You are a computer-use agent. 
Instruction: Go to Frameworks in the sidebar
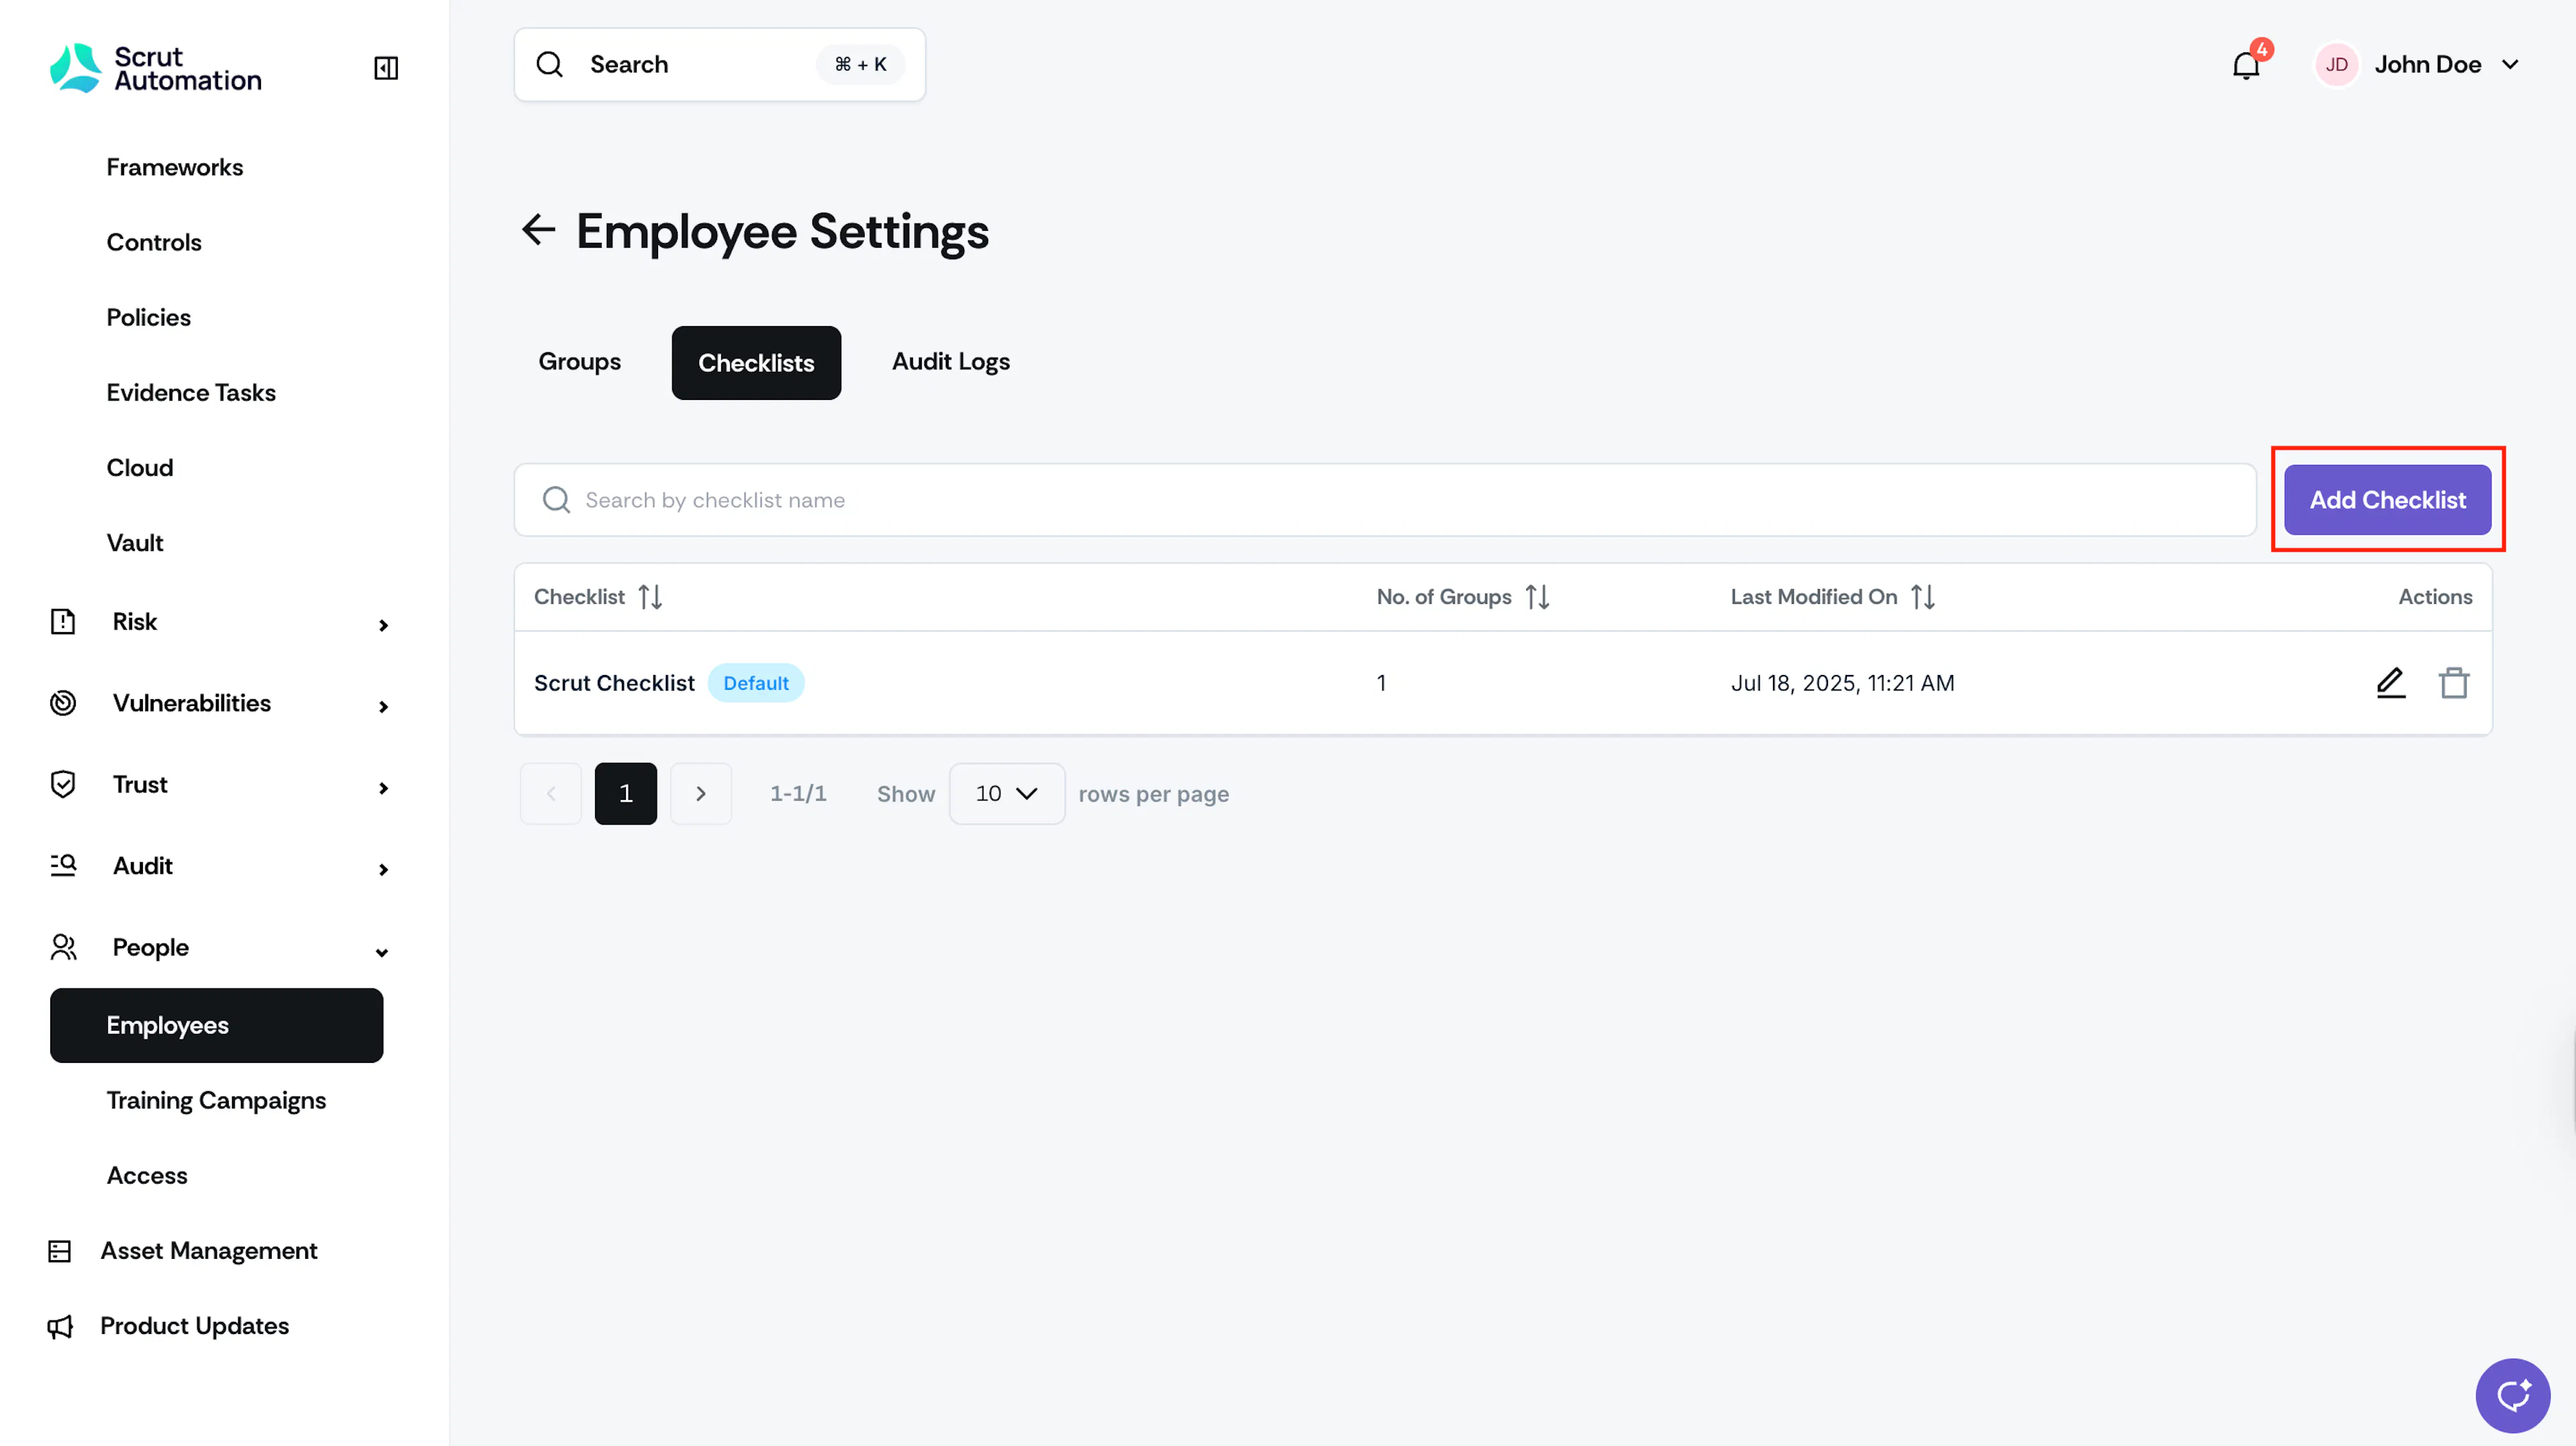[x=174, y=167]
